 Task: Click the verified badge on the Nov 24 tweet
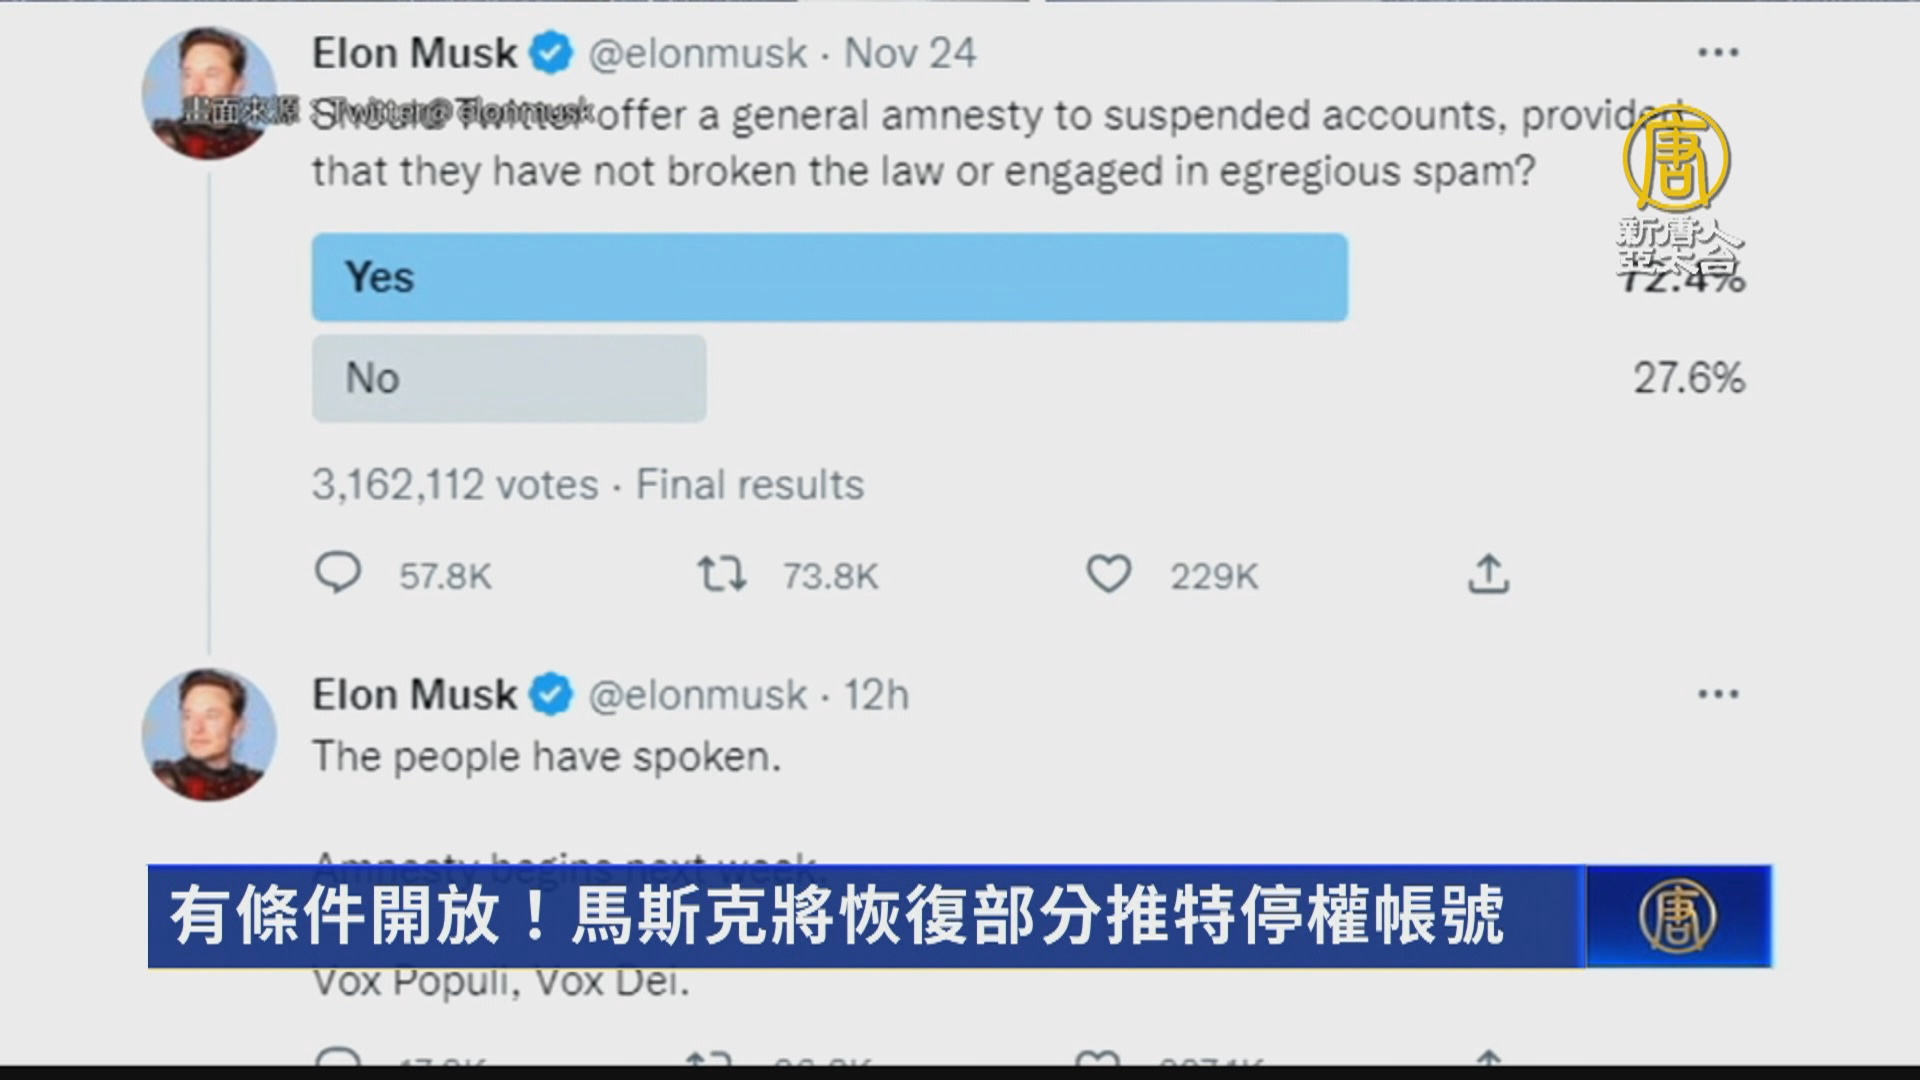tap(550, 53)
